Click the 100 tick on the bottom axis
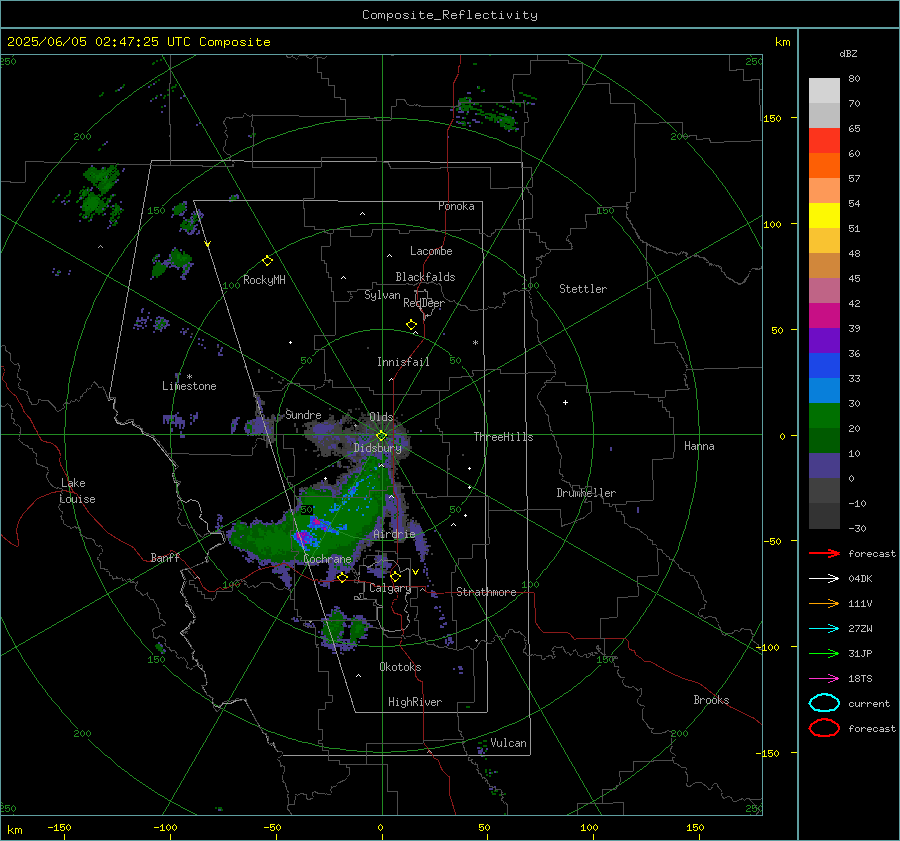 click(x=589, y=828)
